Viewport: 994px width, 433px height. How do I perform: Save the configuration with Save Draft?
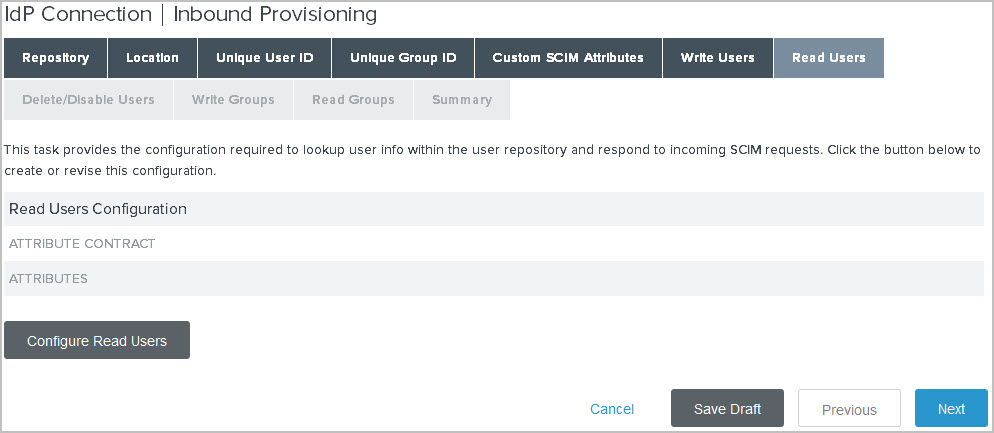point(727,409)
